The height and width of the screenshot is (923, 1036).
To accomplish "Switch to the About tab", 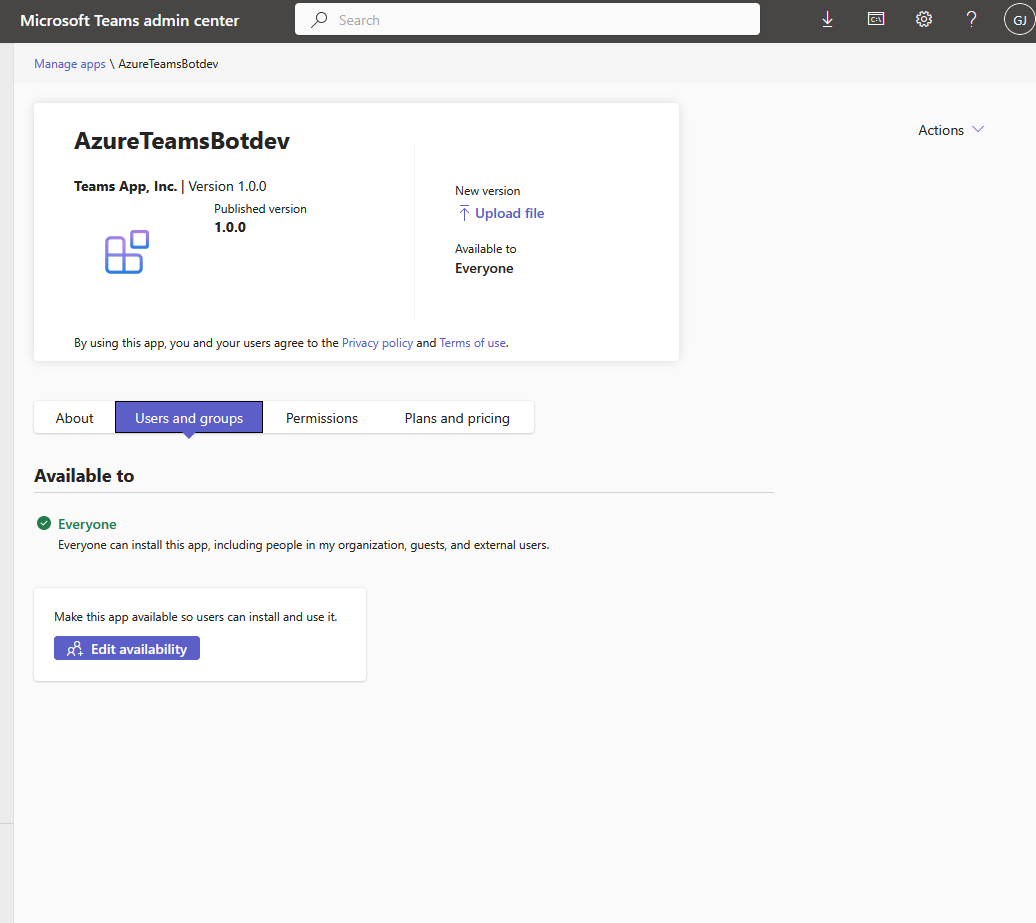I will [75, 418].
